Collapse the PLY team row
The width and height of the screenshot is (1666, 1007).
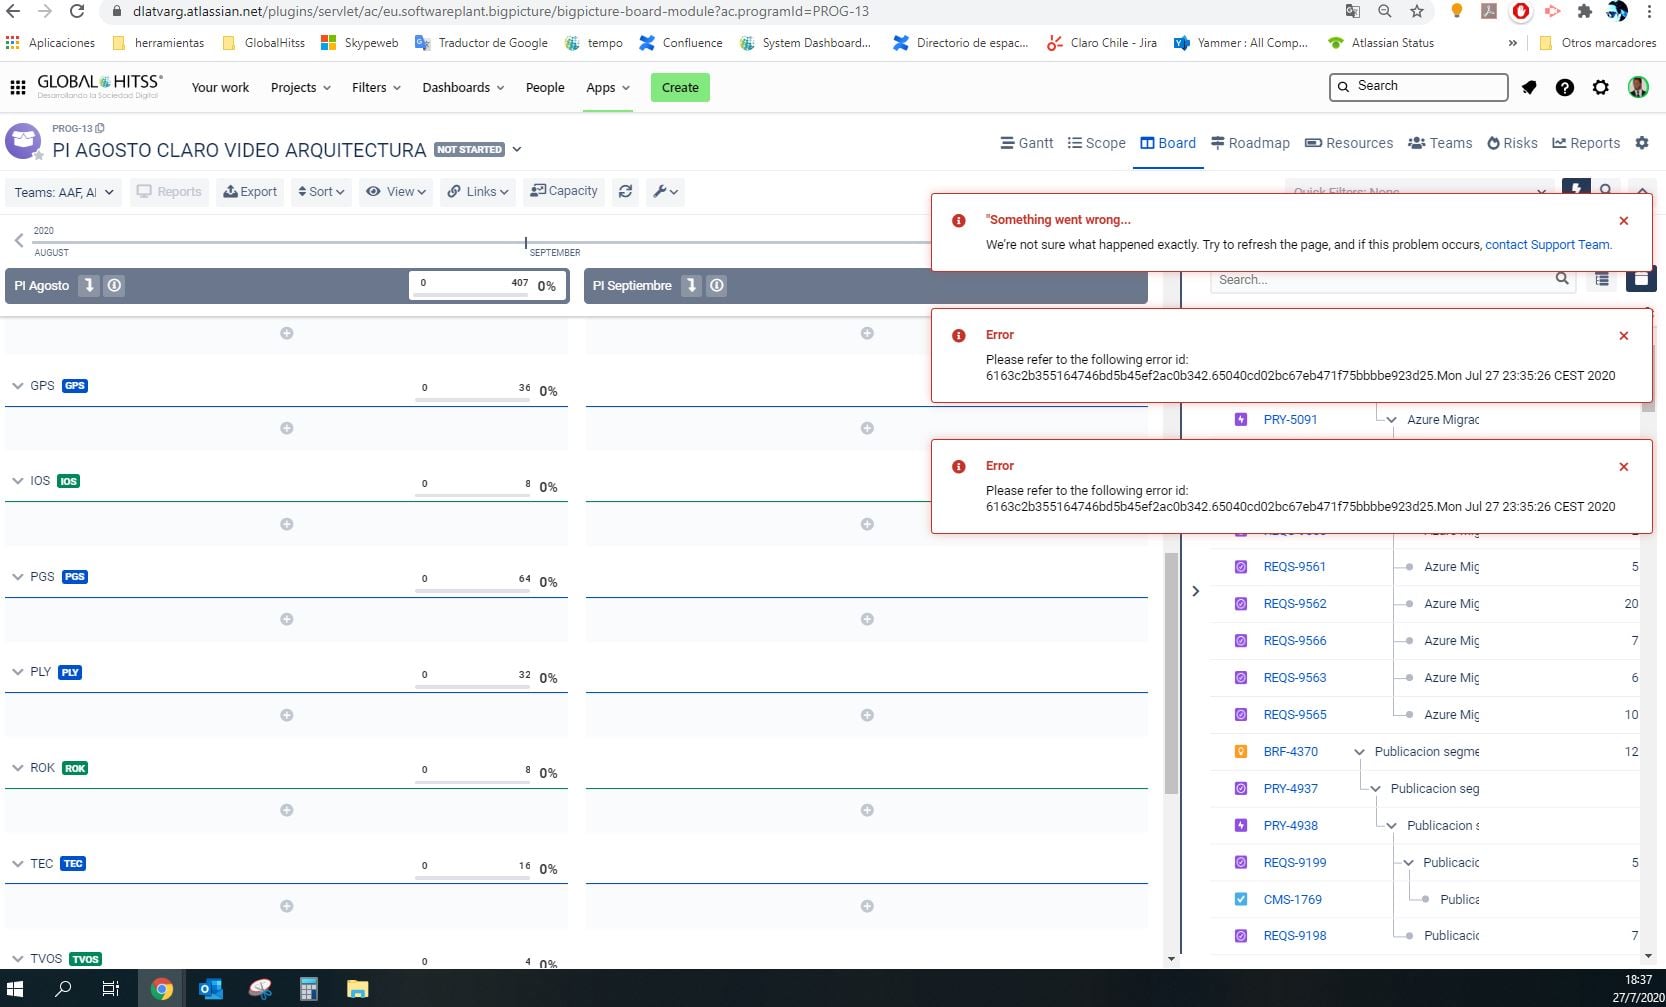click(x=17, y=672)
